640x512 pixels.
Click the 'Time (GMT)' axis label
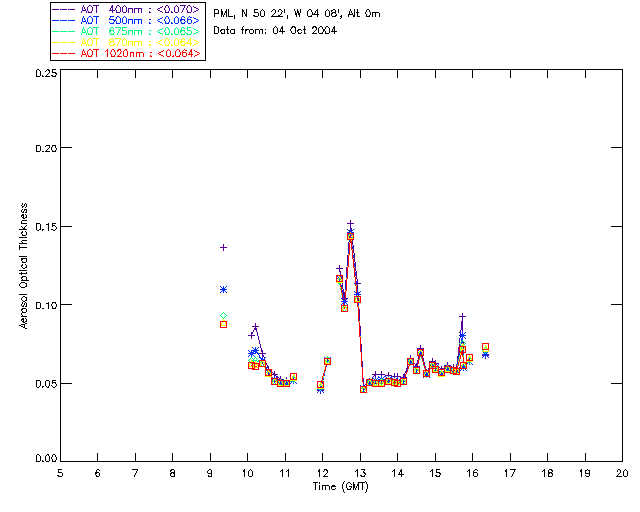pos(340,487)
